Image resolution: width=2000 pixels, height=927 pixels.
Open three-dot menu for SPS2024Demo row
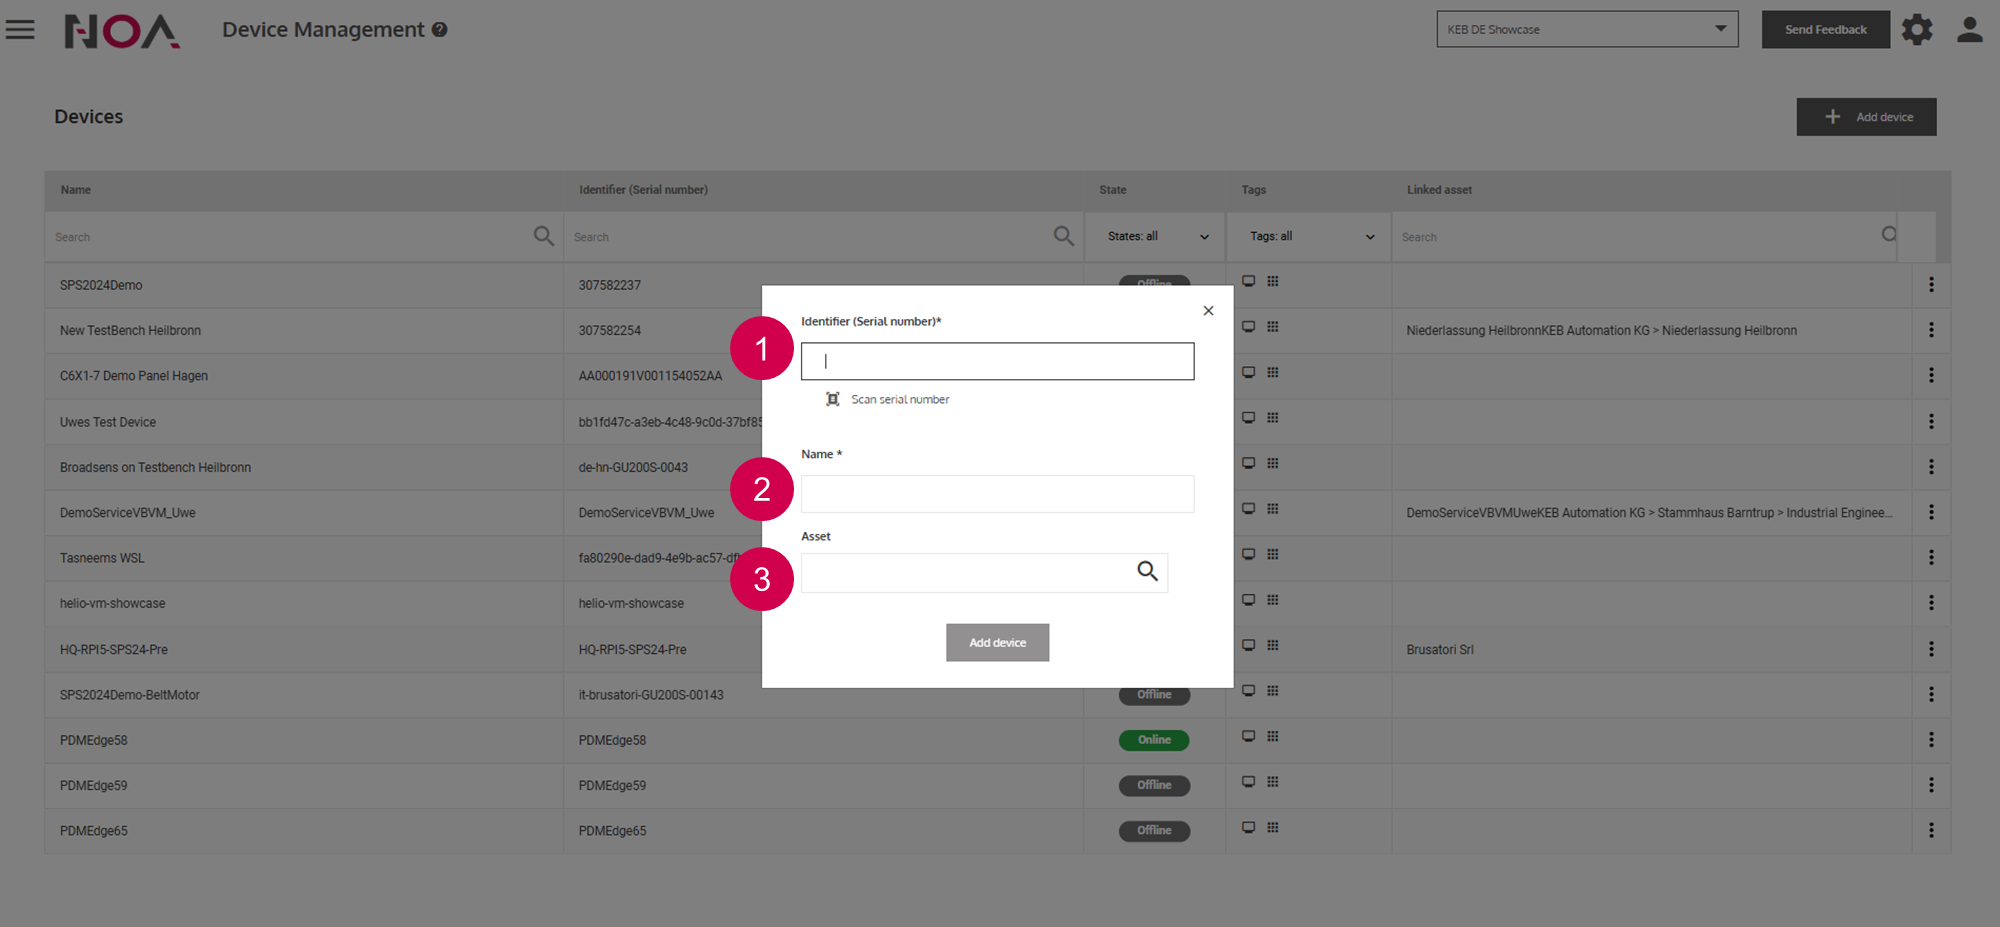(x=1931, y=285)
